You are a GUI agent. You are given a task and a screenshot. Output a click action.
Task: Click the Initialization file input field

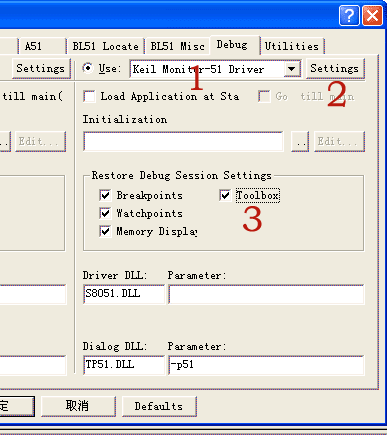click(183, 141)
